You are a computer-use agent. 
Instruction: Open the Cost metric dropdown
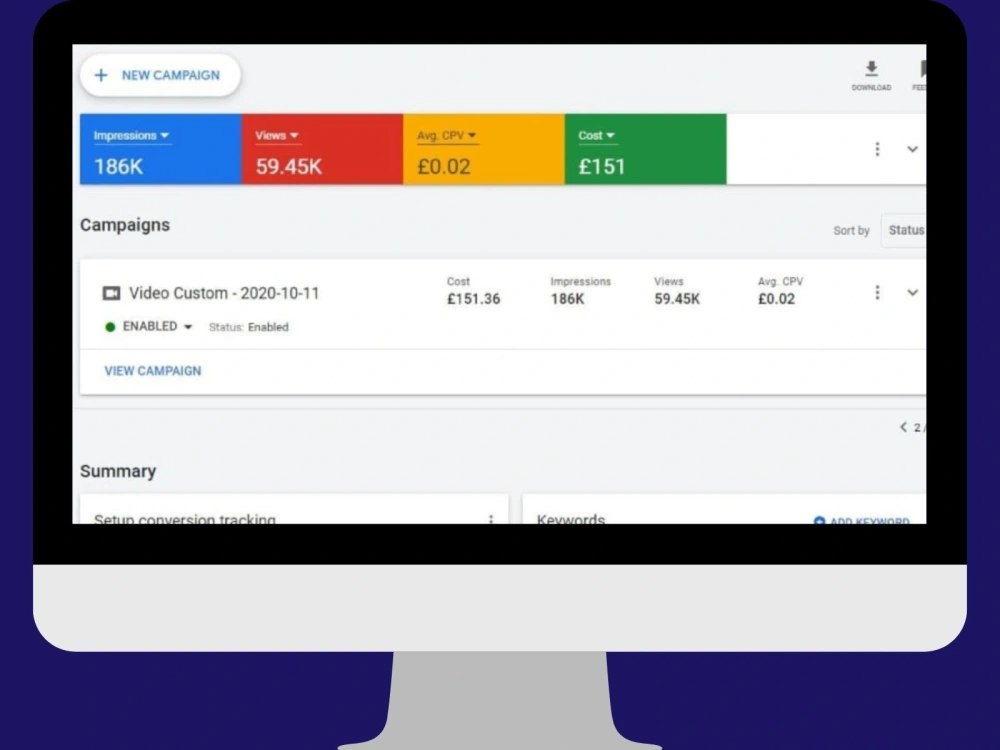tap(596, 136)
